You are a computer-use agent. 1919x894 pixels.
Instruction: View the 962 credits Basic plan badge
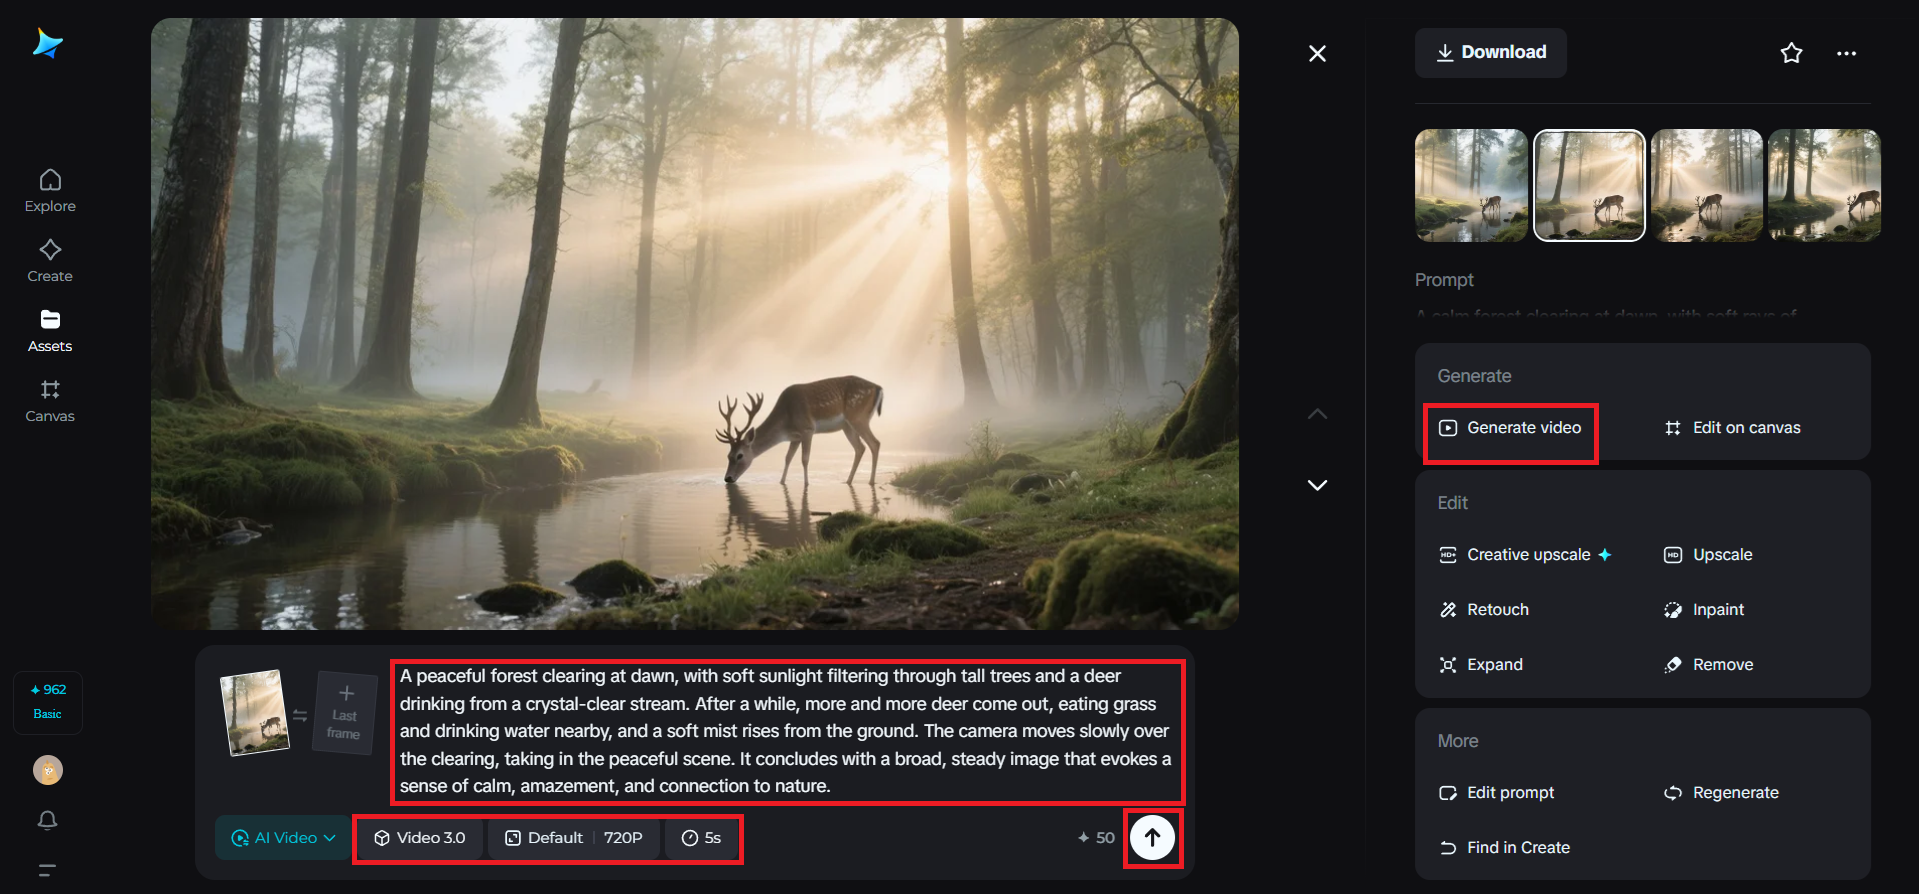coord(48,702)
